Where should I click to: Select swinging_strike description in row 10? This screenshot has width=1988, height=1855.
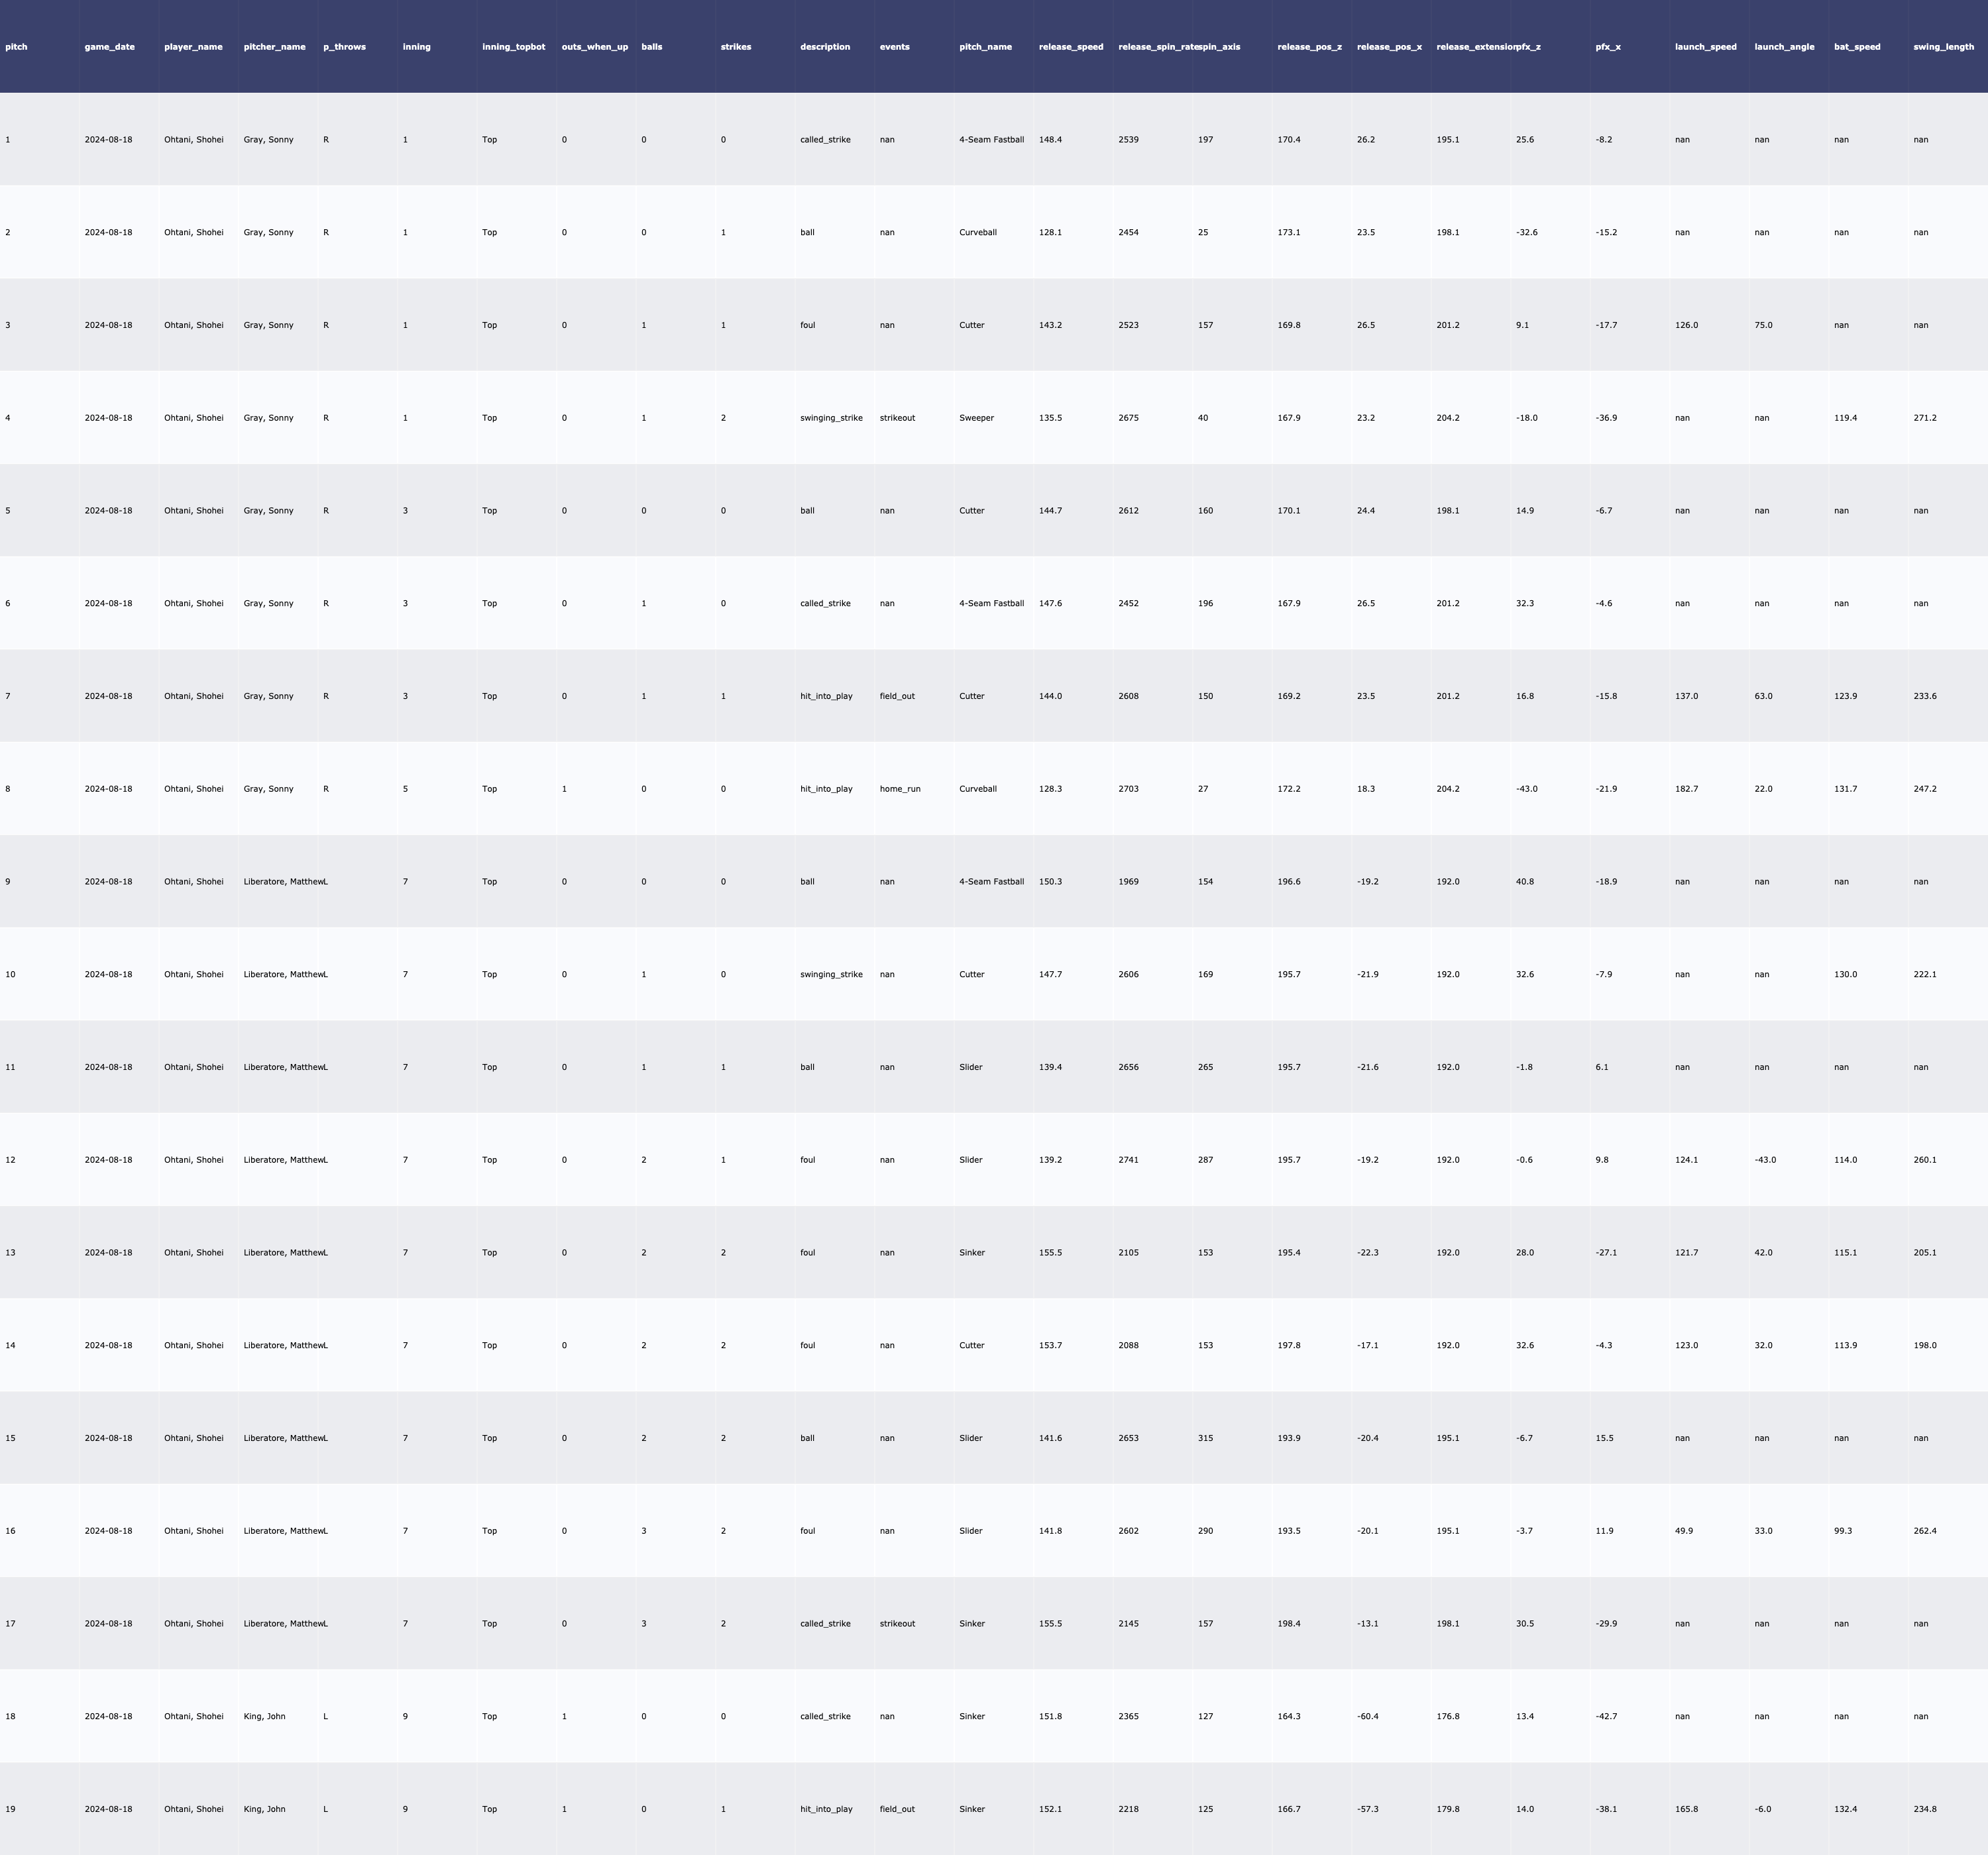[830, 974]
